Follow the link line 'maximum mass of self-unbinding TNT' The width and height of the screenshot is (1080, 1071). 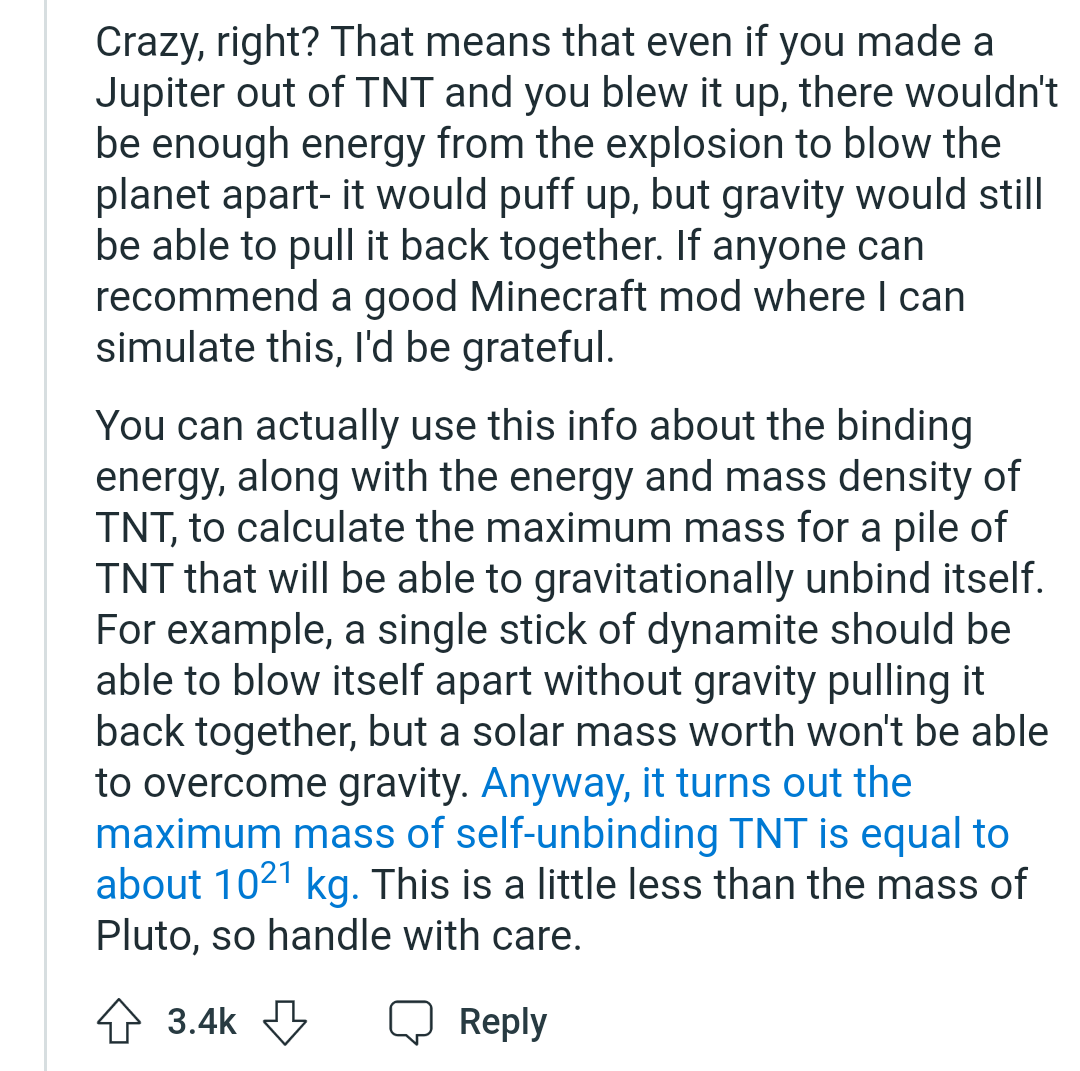pyautogui.click(x=451, y=834)
